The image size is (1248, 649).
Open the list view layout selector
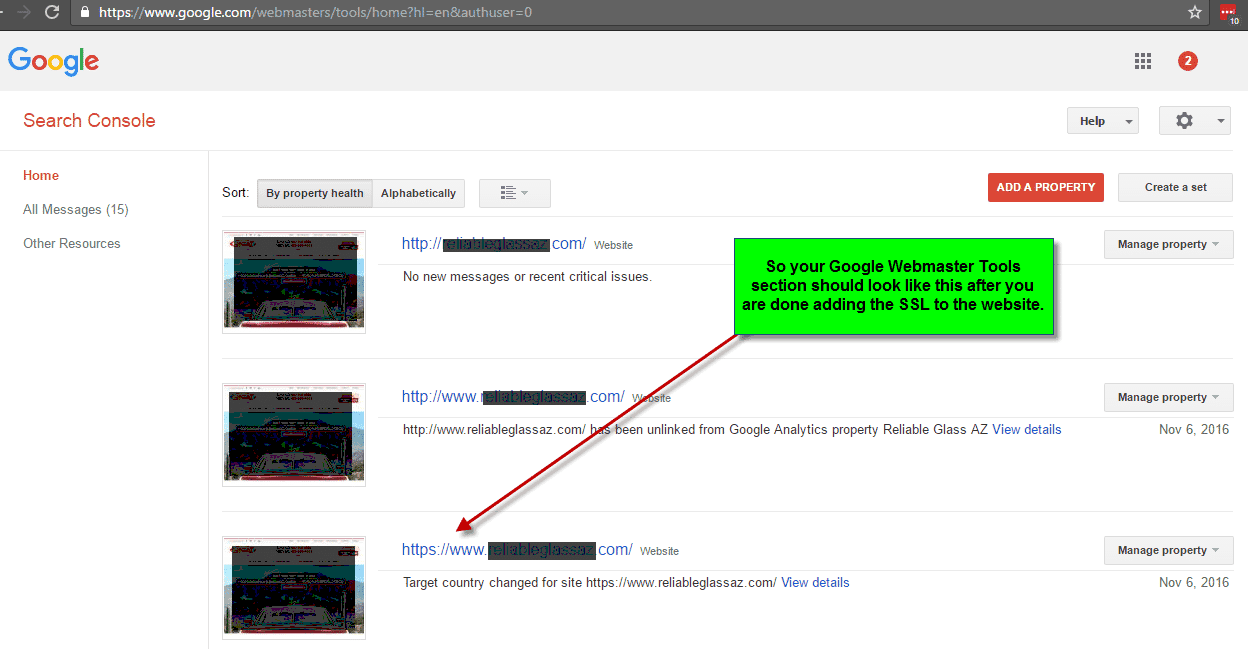point(514,193)
